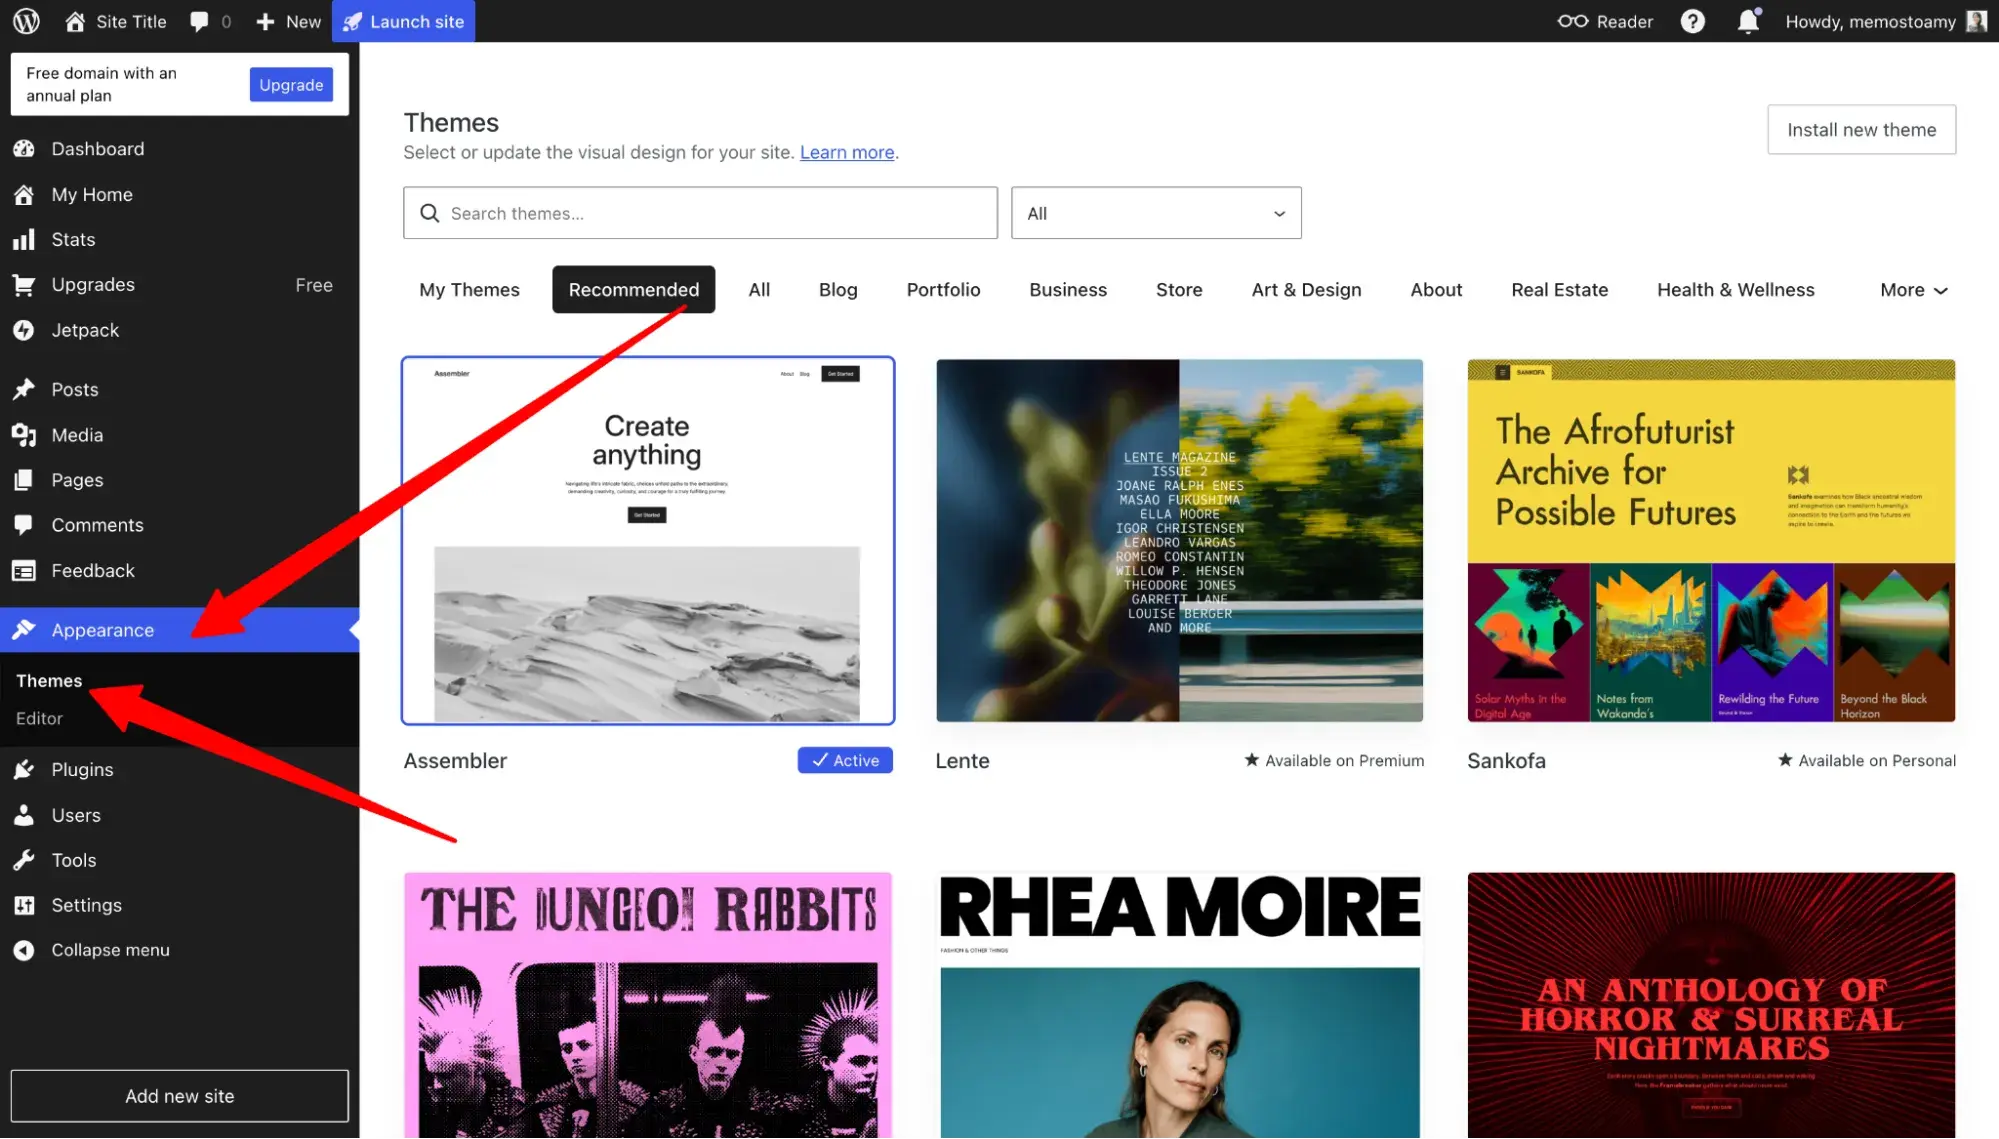Screen dimensions: 1999x1139
Task: Open the Lente theme preview thumbnail
Action: tap(1179, 540)
